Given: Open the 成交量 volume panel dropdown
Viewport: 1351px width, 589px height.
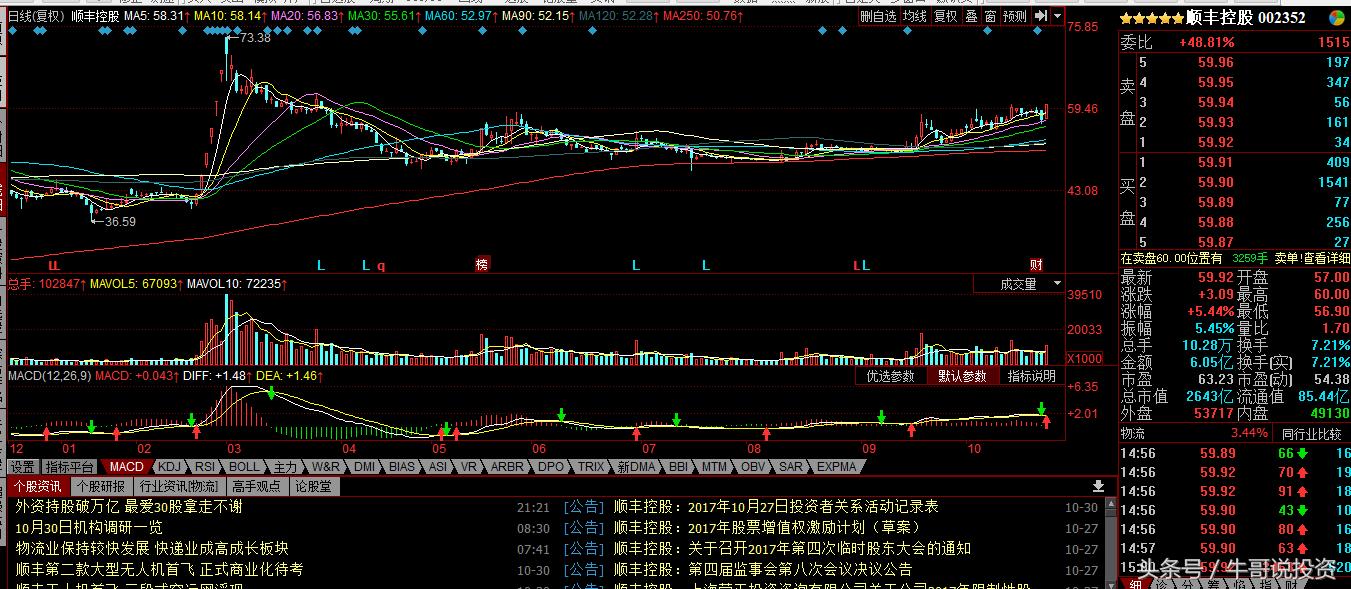Looking at the screenshot, I should click(x=1056, y=283).
